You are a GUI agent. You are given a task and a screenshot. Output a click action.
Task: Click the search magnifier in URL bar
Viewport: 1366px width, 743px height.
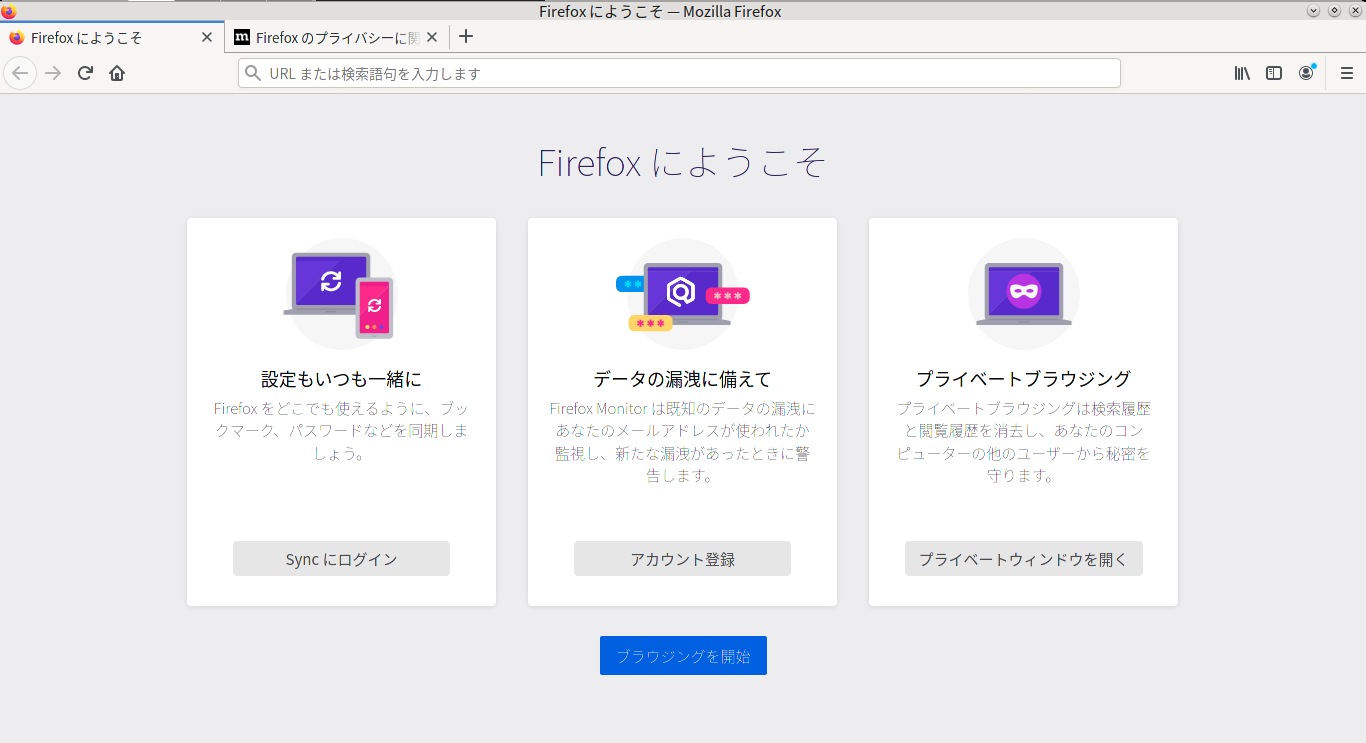(x=253, y=73)
